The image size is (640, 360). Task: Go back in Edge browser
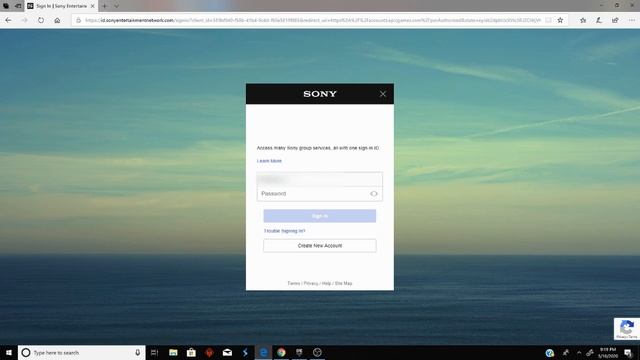[x=8, y=20]
